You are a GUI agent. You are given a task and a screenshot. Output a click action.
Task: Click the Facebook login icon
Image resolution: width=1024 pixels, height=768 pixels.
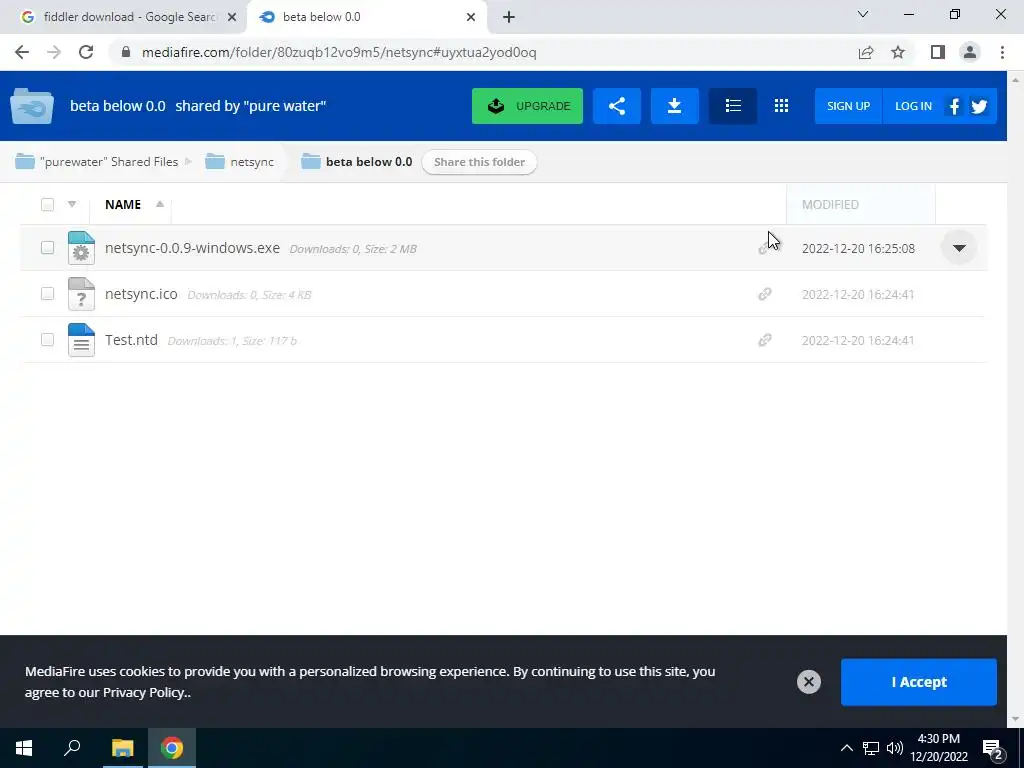click(x=954, y=106)
